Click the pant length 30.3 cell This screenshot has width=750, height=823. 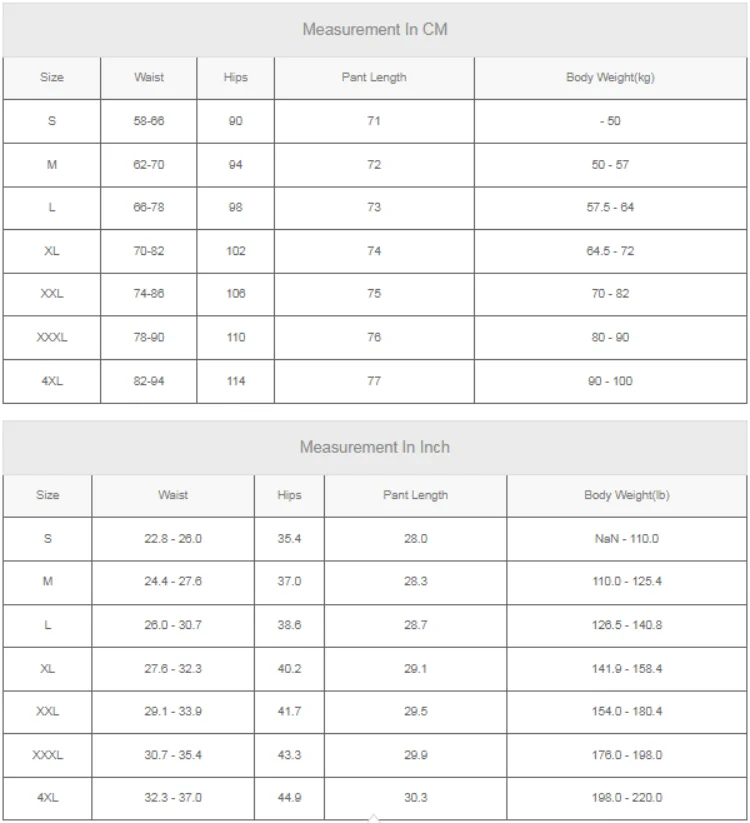coord(415,798)
